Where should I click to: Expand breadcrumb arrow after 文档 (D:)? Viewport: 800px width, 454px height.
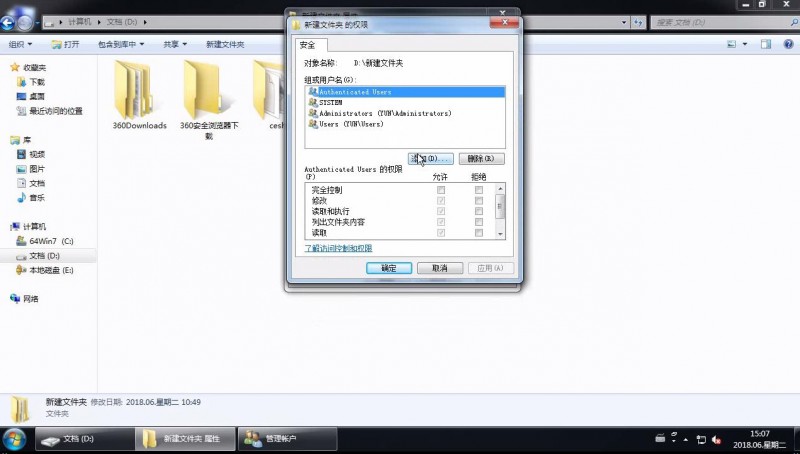[145, 22]
